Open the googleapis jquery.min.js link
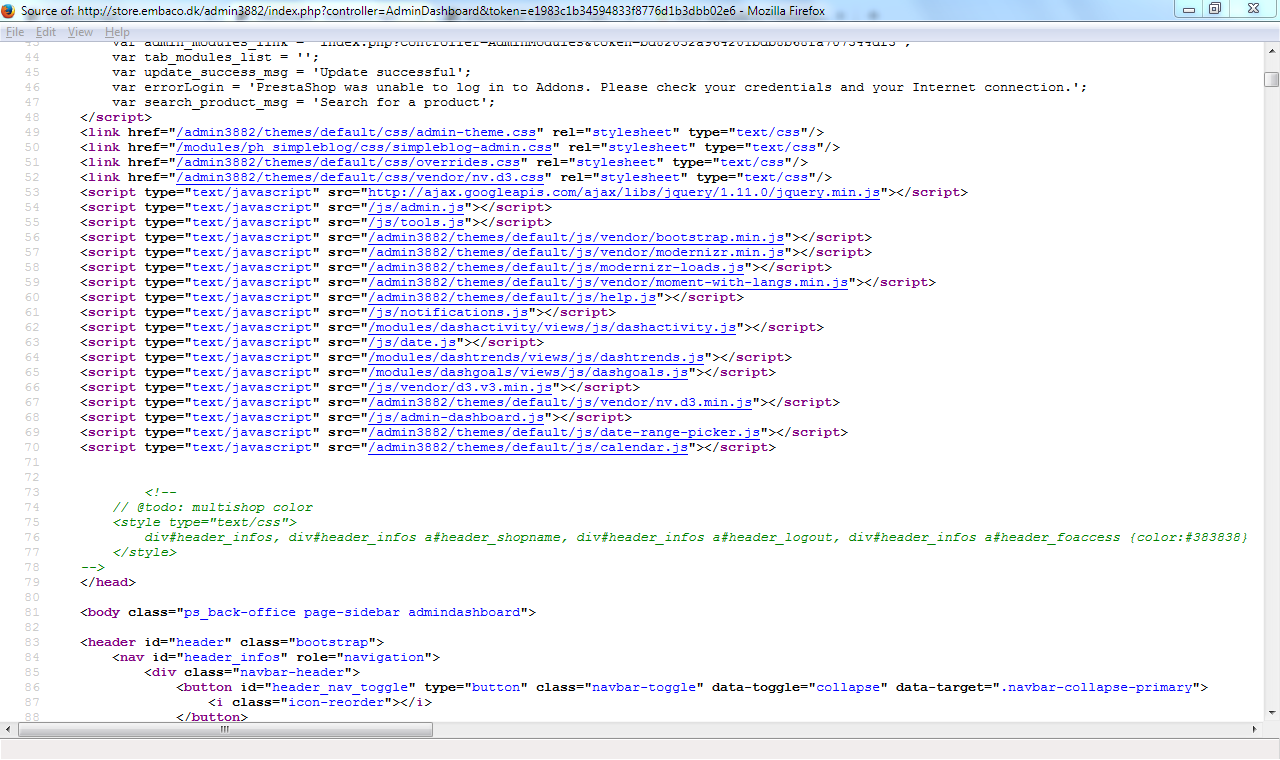This screenshot has height=760, width=1280. [x=624, y=192]
